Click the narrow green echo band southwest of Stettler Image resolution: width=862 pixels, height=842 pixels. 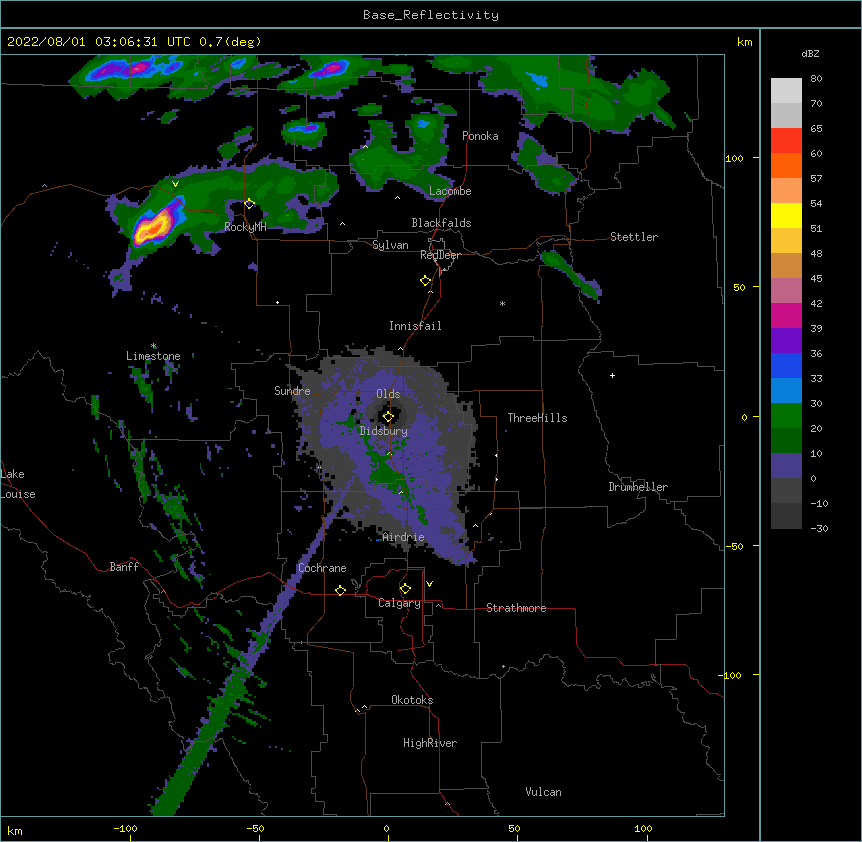click(x=571, y=274)
